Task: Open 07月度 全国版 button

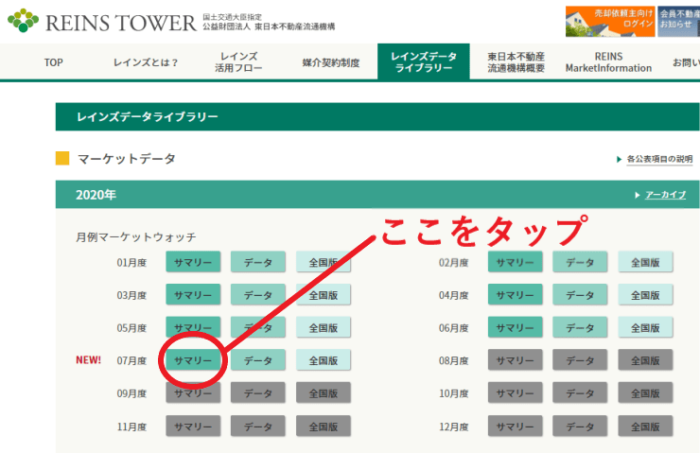Action: (x=323, y=360)
